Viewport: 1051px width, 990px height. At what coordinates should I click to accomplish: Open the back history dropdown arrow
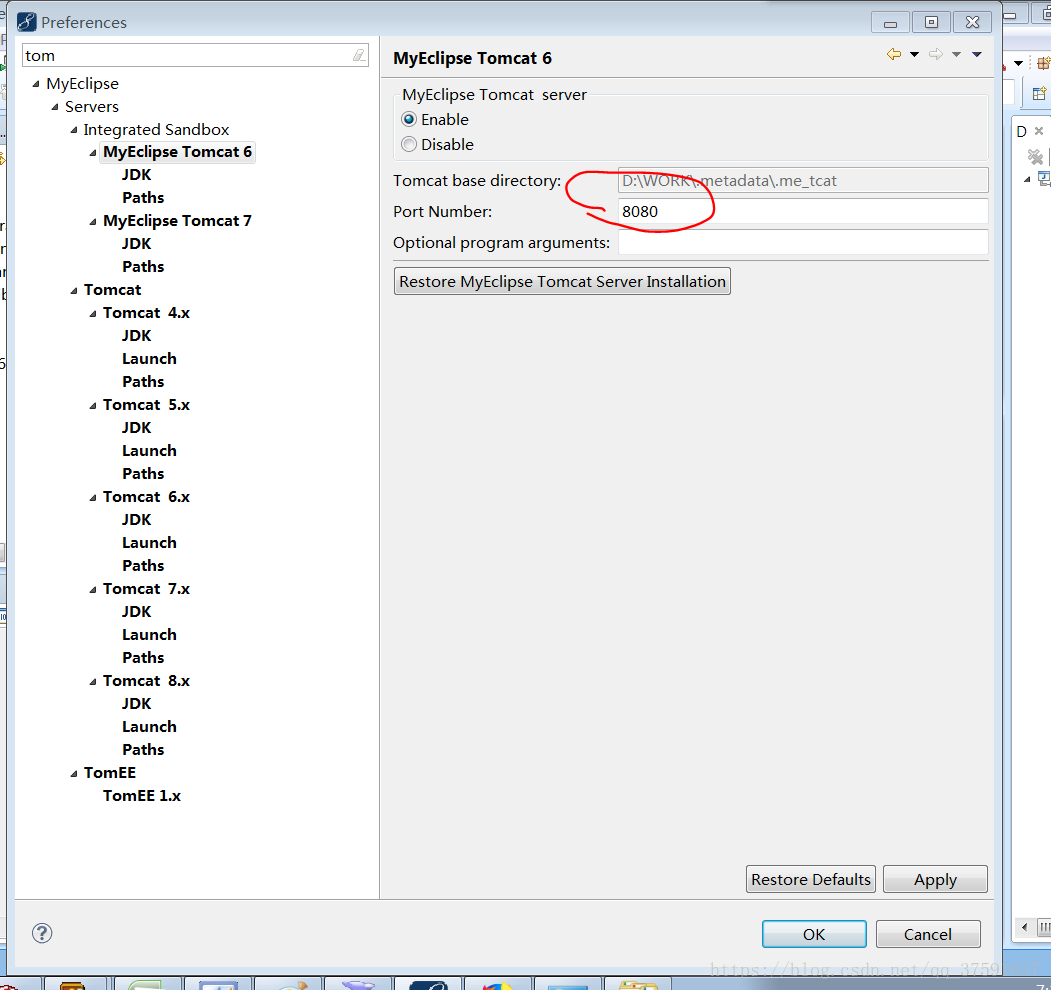[x=914, y=54]
